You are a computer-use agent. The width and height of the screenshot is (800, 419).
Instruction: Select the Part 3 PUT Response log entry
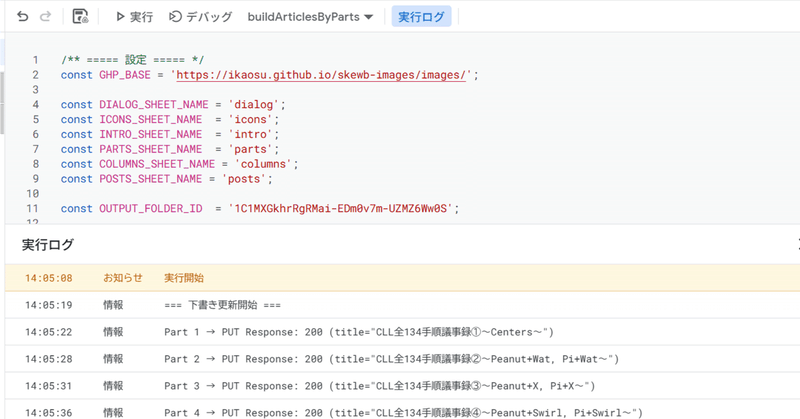pos(403,386)
